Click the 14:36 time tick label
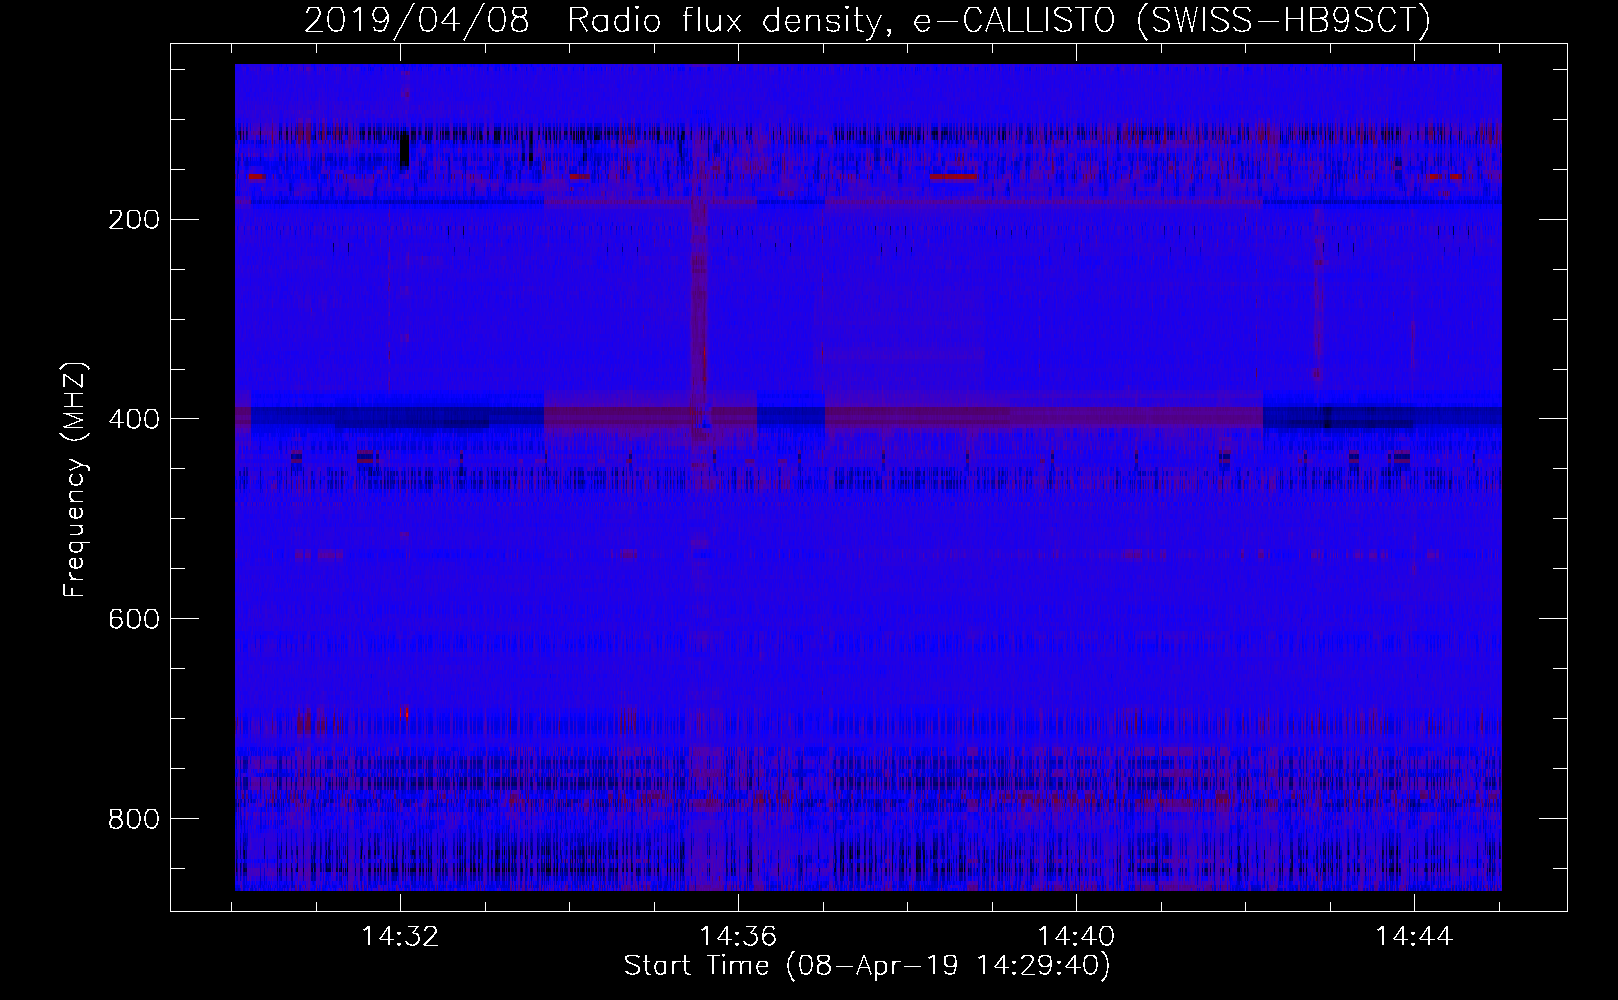Screen dimensions: 1618x1000 point(739,937)
